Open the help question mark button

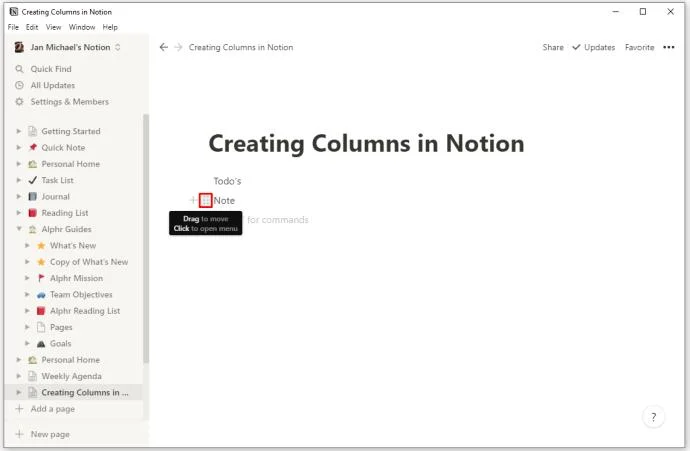click(x=653, y=417)
